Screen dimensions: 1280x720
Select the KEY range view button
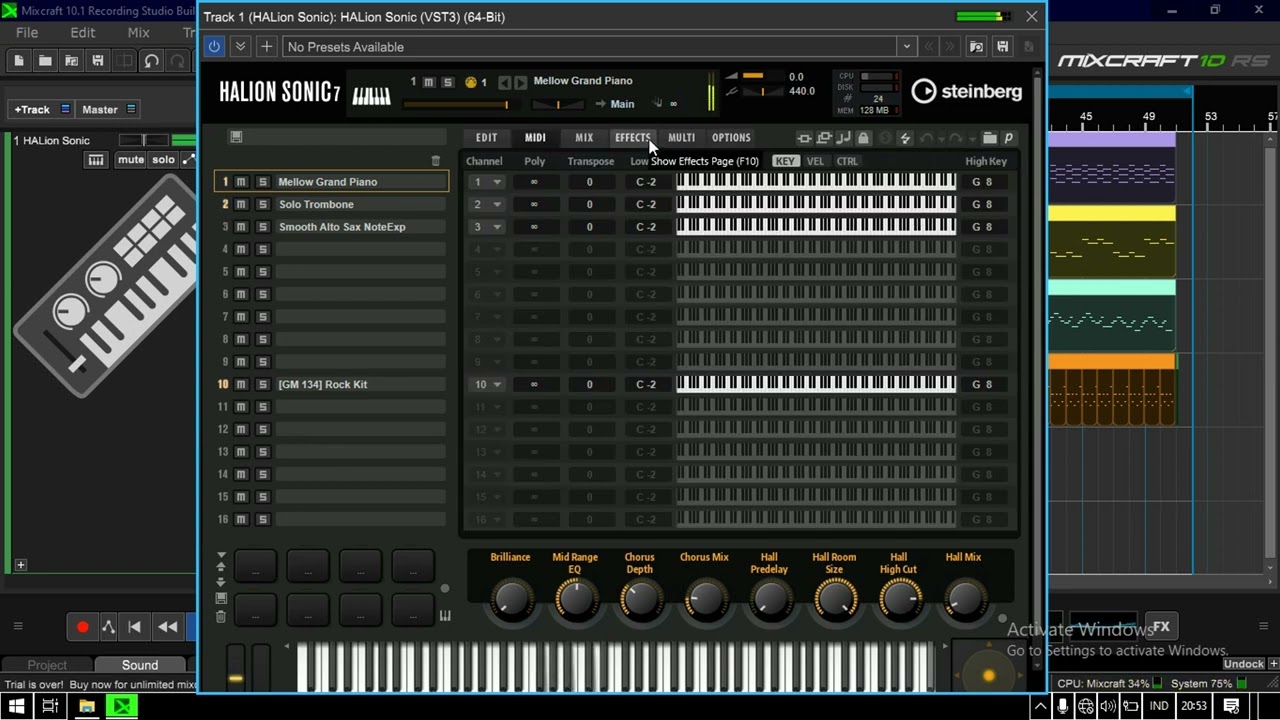(x=785, y=161)
